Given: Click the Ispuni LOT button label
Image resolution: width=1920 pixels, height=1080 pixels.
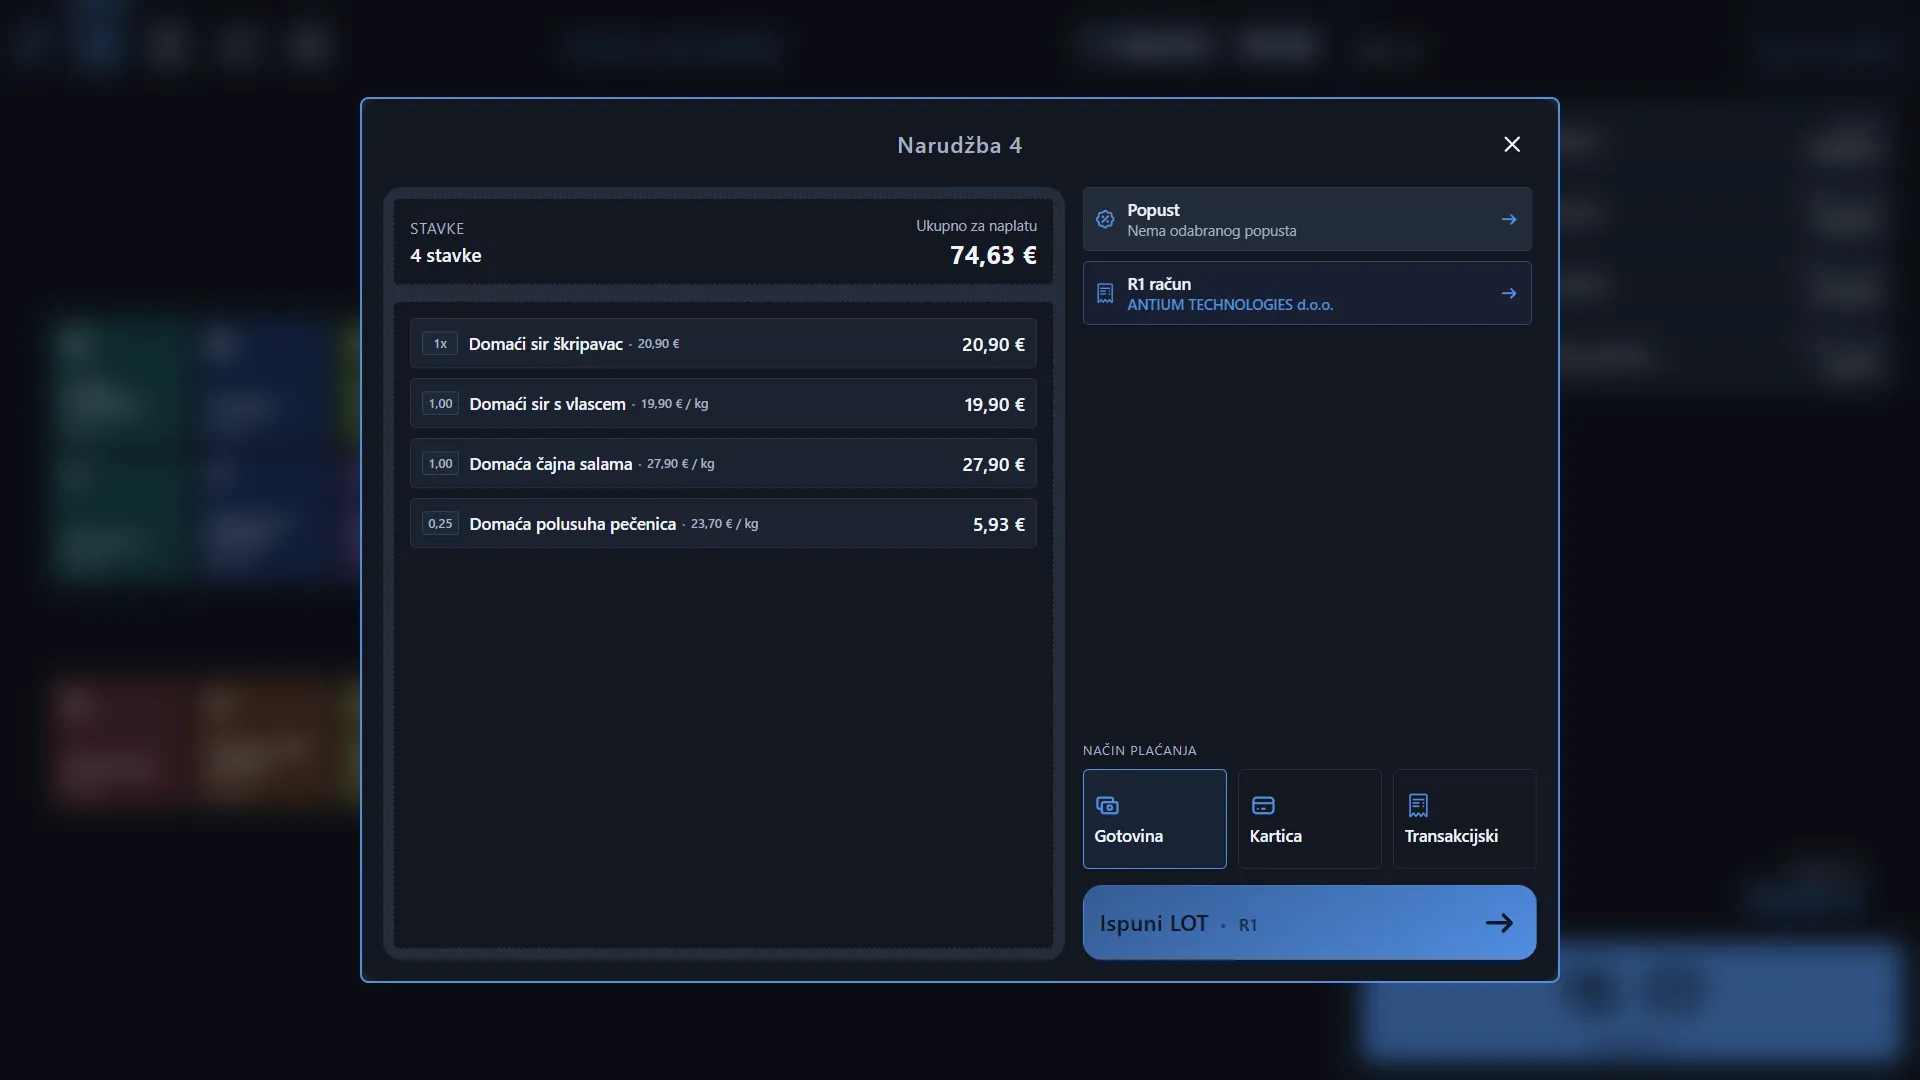Looking at the screenshot, I should 1153,923.
